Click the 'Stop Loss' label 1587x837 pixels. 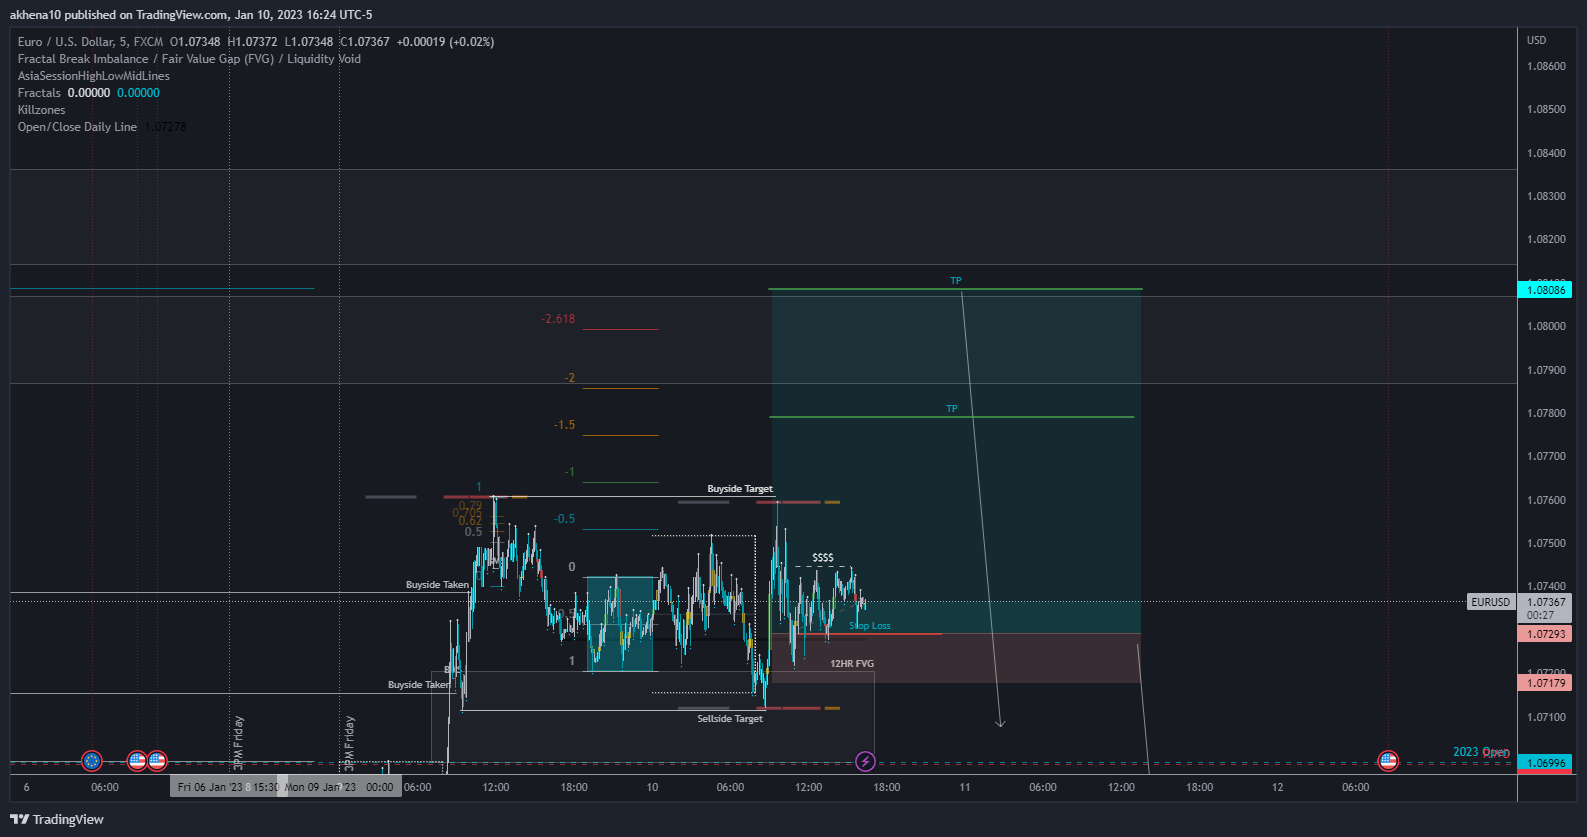point(870,626)
